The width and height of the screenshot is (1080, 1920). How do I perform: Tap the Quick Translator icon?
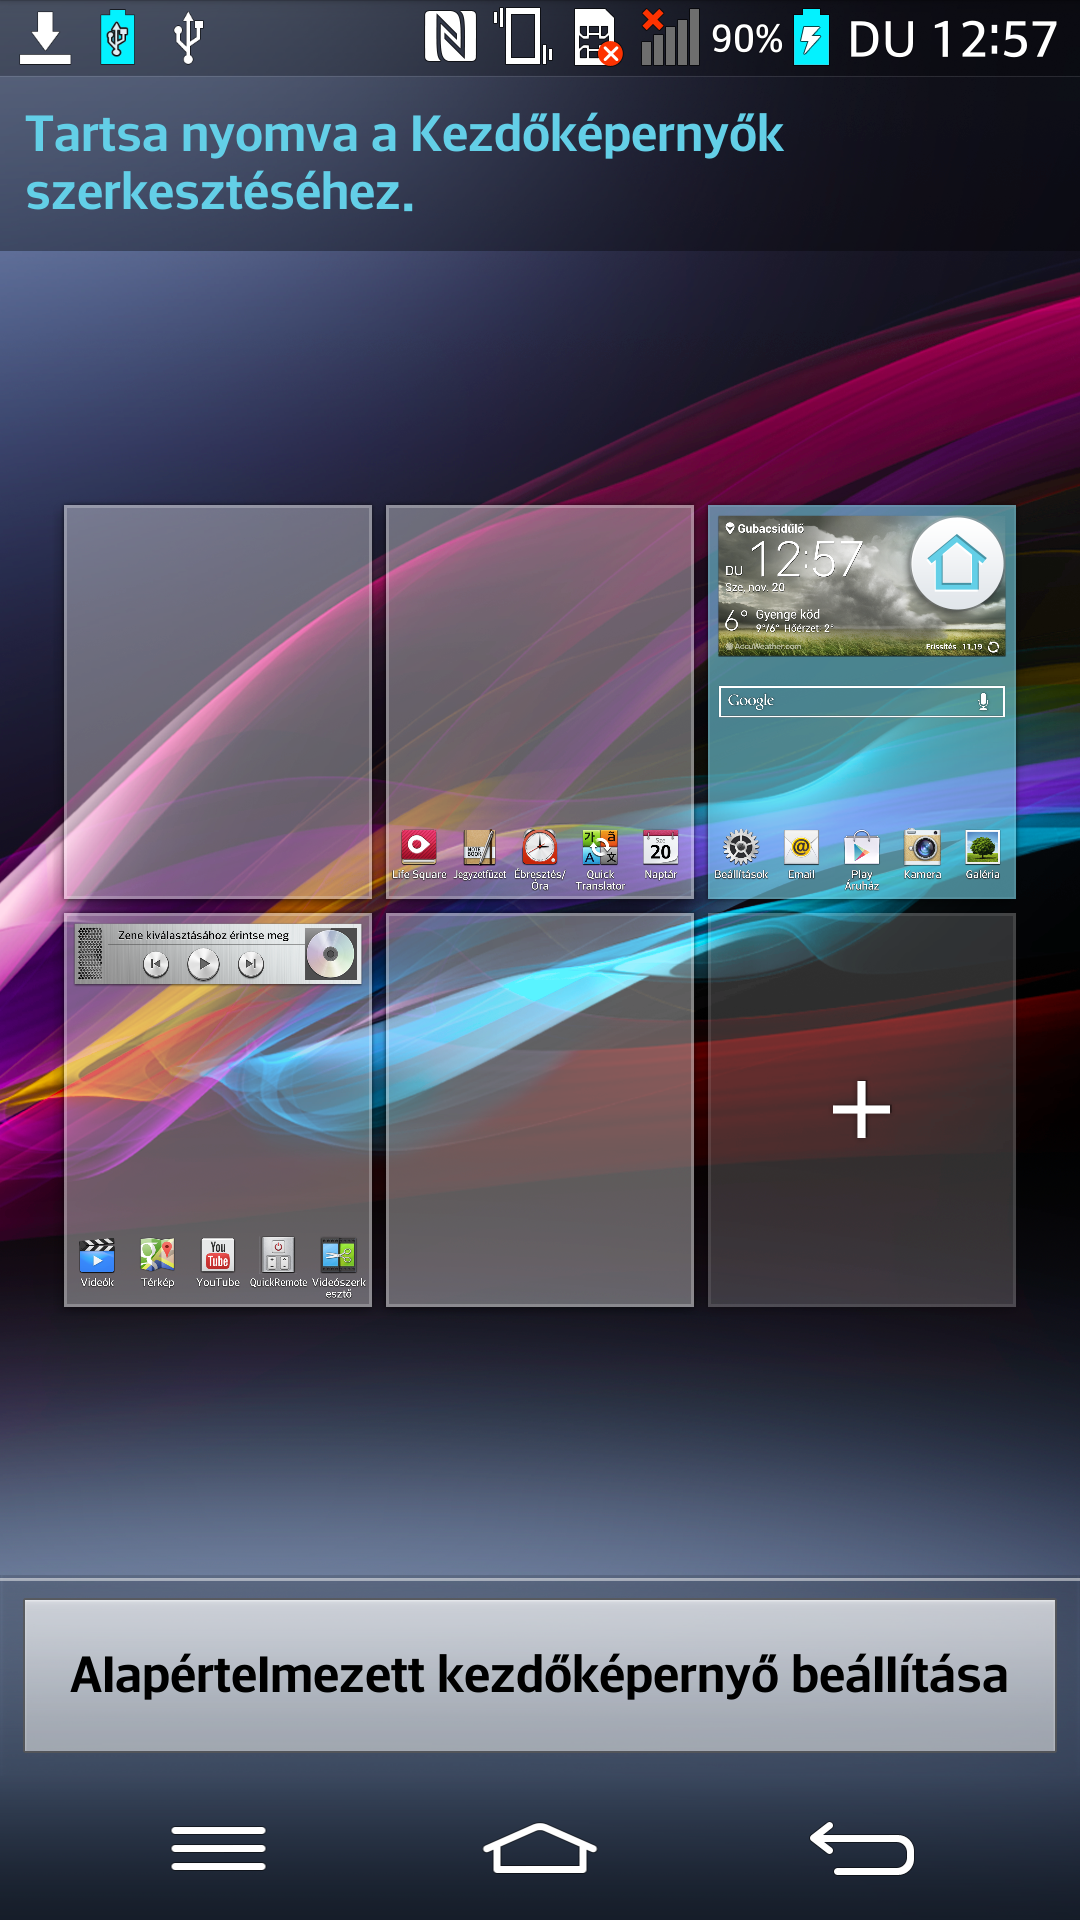[x=600, y=848]
